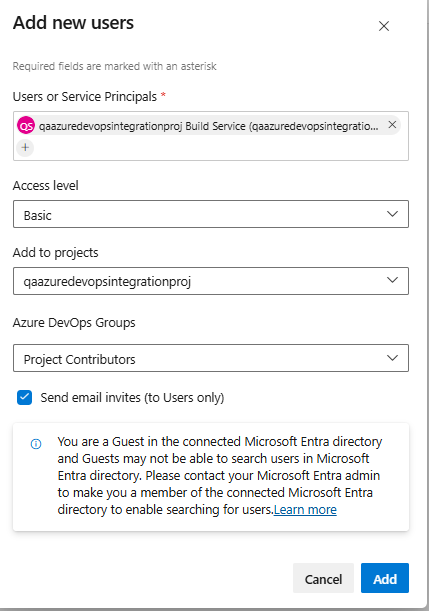The image size is (429, 611).
Task: Click the Project Contributors group field
Action: [x=211, y=358]
